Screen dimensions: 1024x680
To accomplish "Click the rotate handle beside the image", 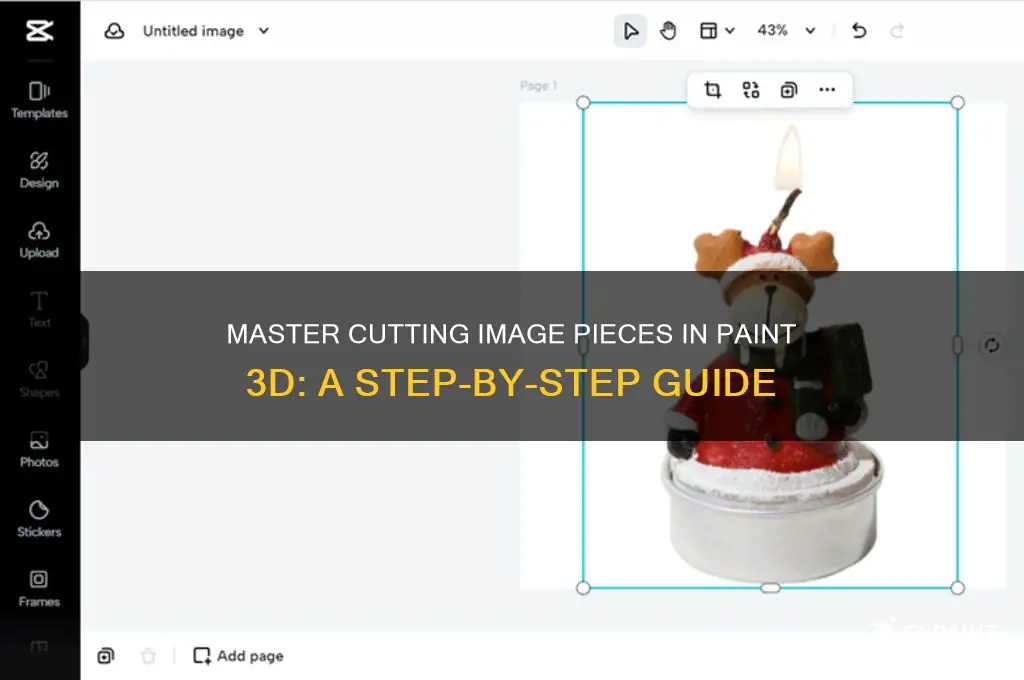I will [991, 345].
